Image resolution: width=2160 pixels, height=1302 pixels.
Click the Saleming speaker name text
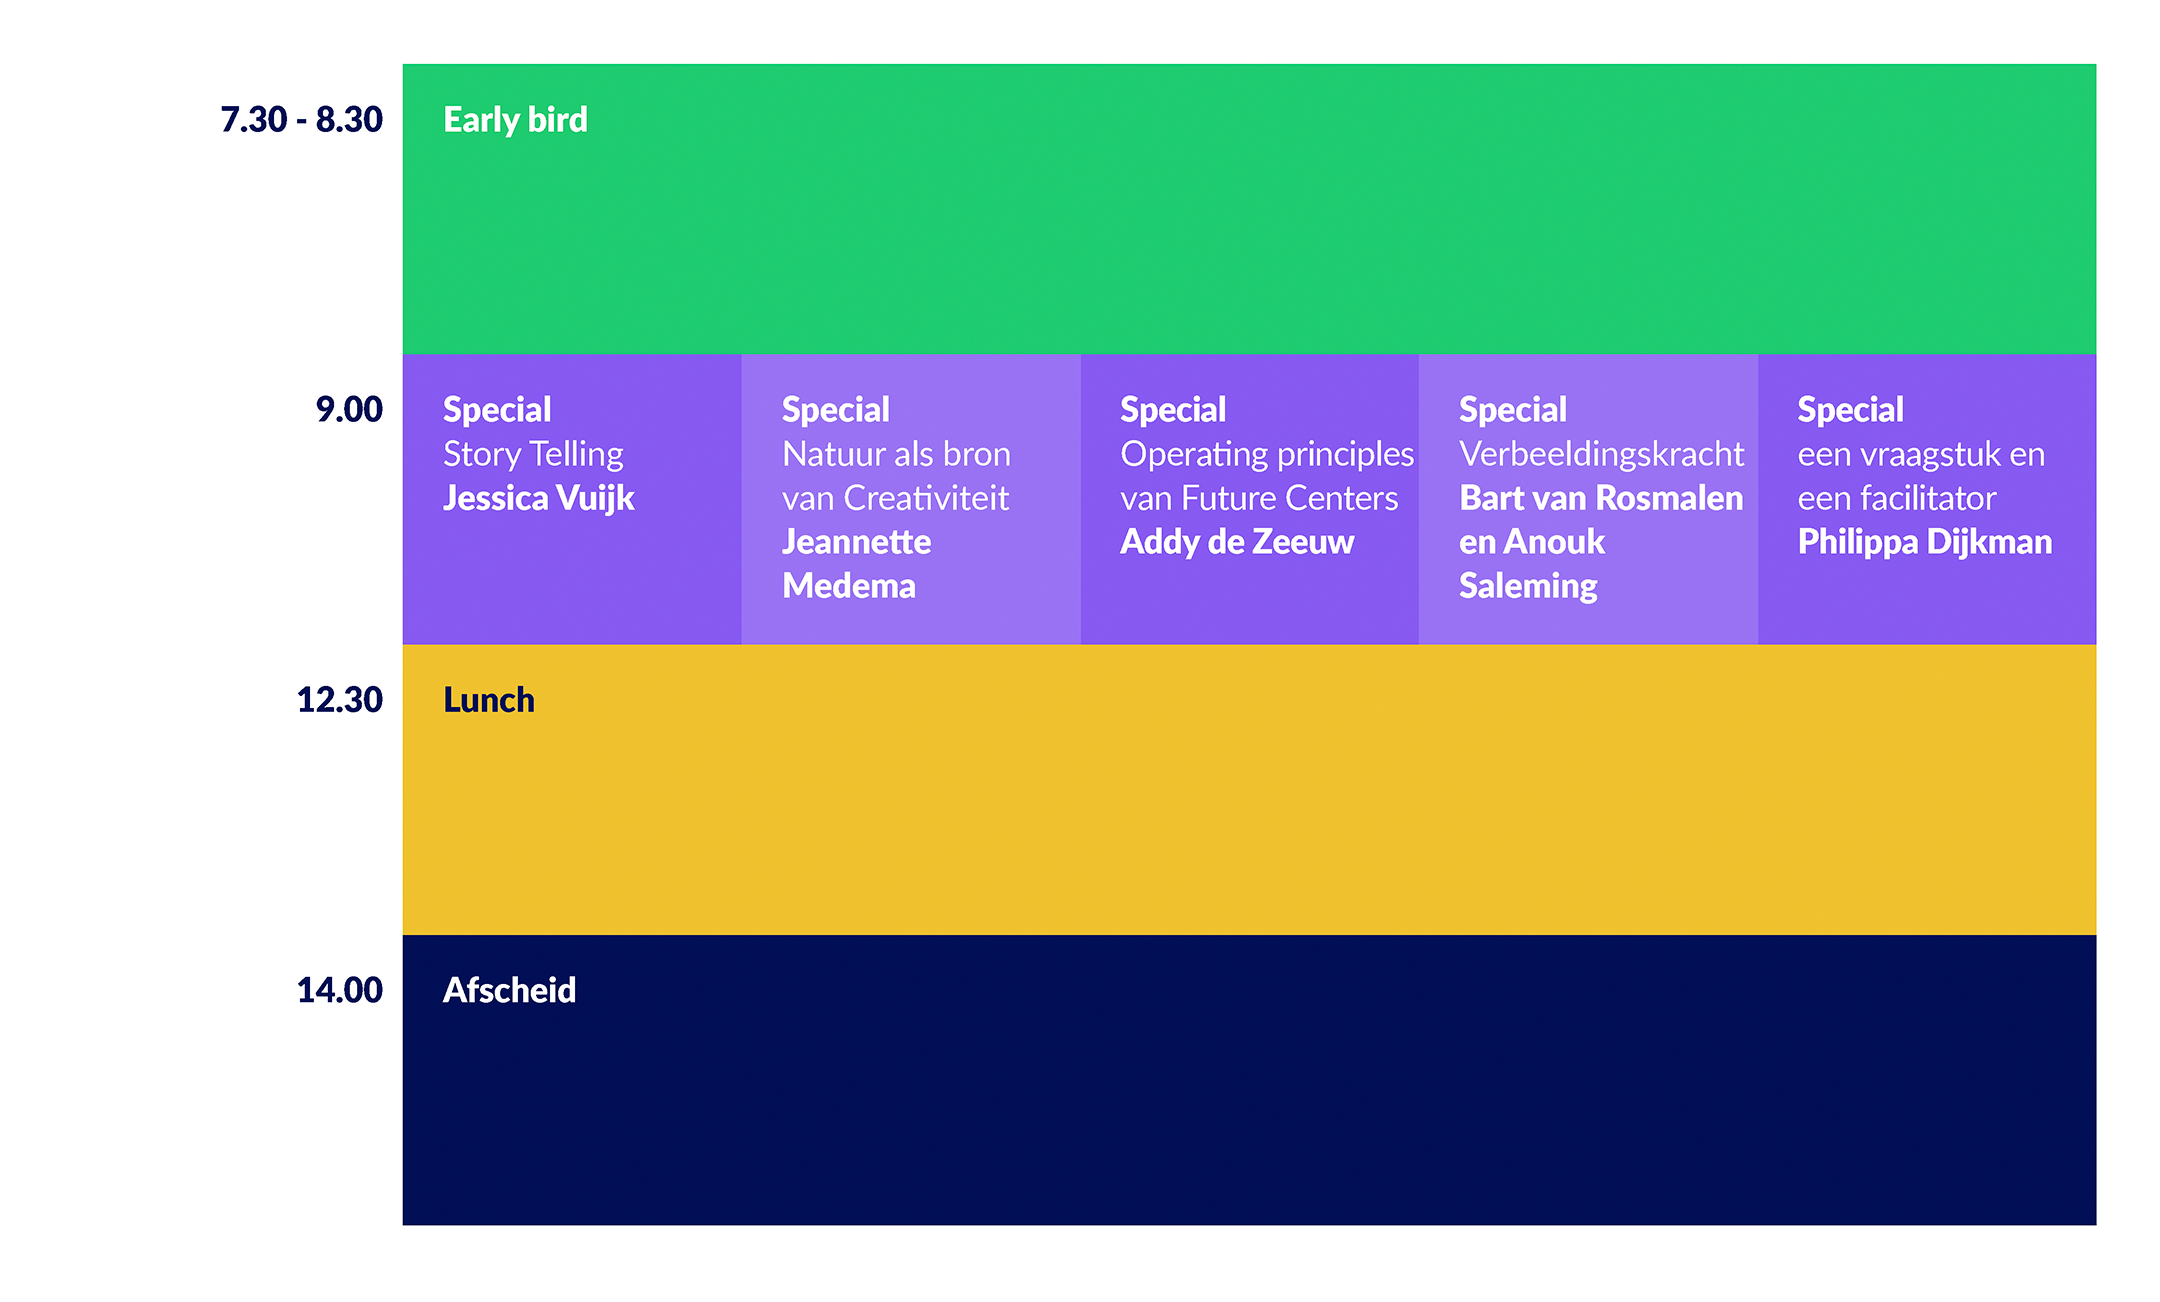point(1528,586)
